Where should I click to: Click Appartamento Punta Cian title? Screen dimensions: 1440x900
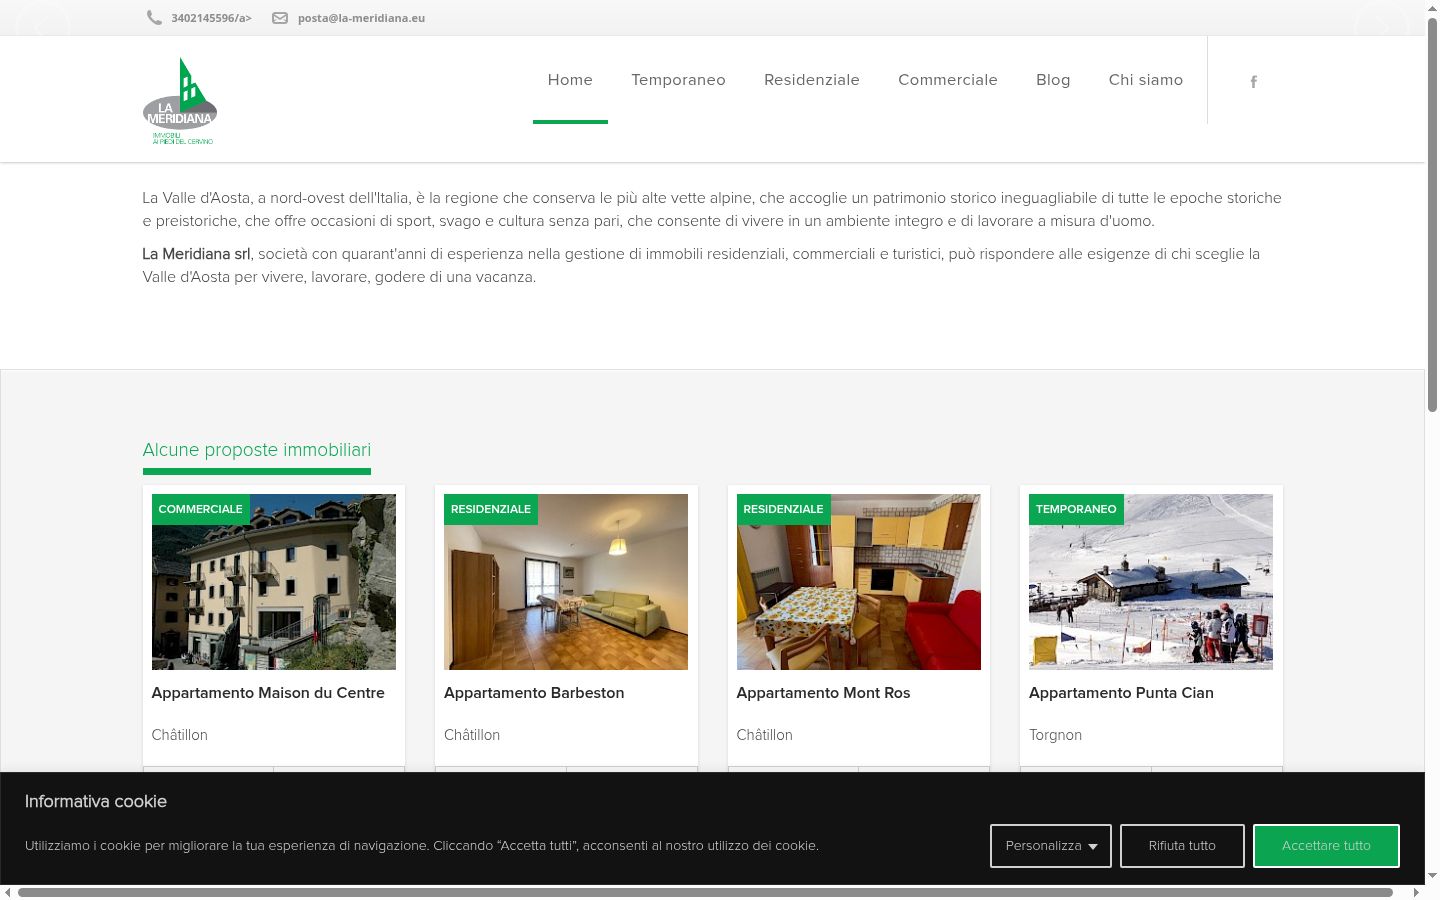point(1121,693)
